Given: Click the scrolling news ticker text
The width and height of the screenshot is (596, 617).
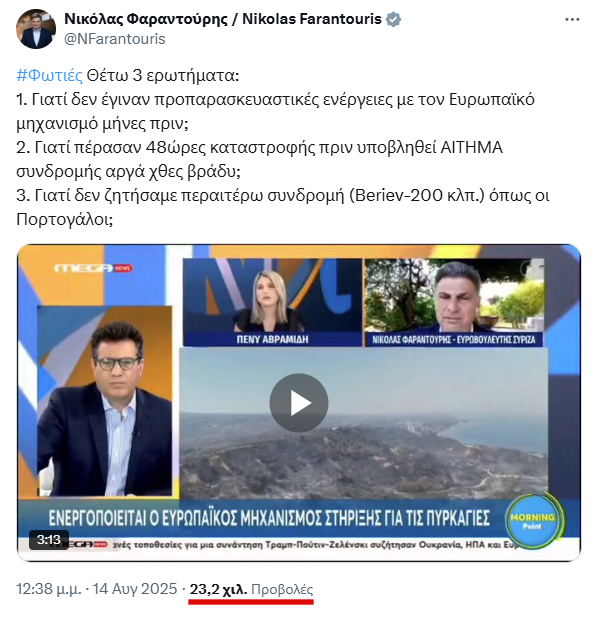Looking at the screenshot, I should pyautogui.click(x=315, y=545).
